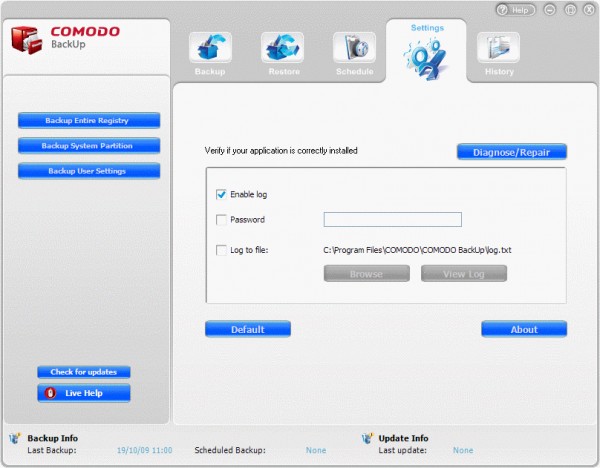Open the View Log button
The image size is (600, 468).
(464, 274)
